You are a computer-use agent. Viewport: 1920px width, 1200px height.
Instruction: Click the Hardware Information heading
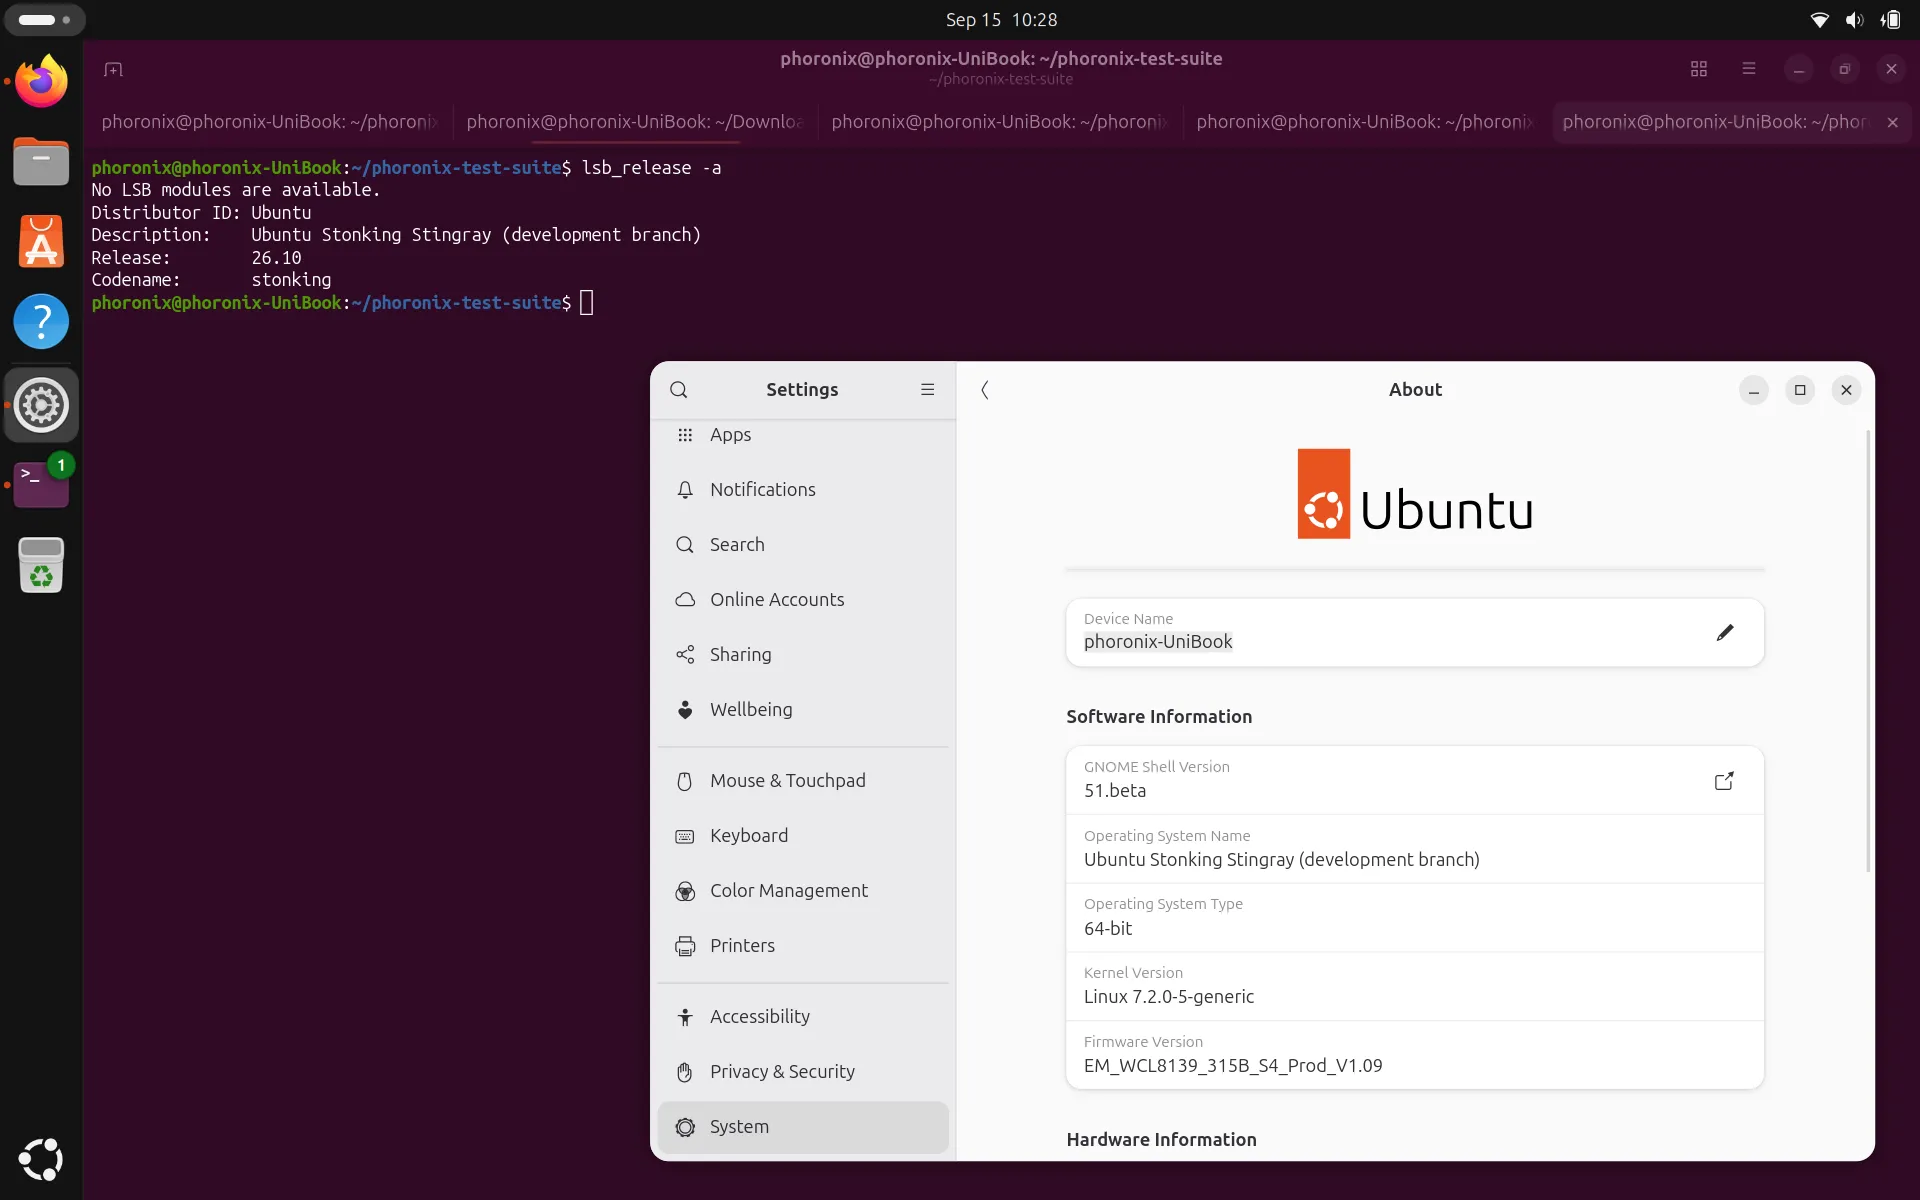coord(1161,1140)
